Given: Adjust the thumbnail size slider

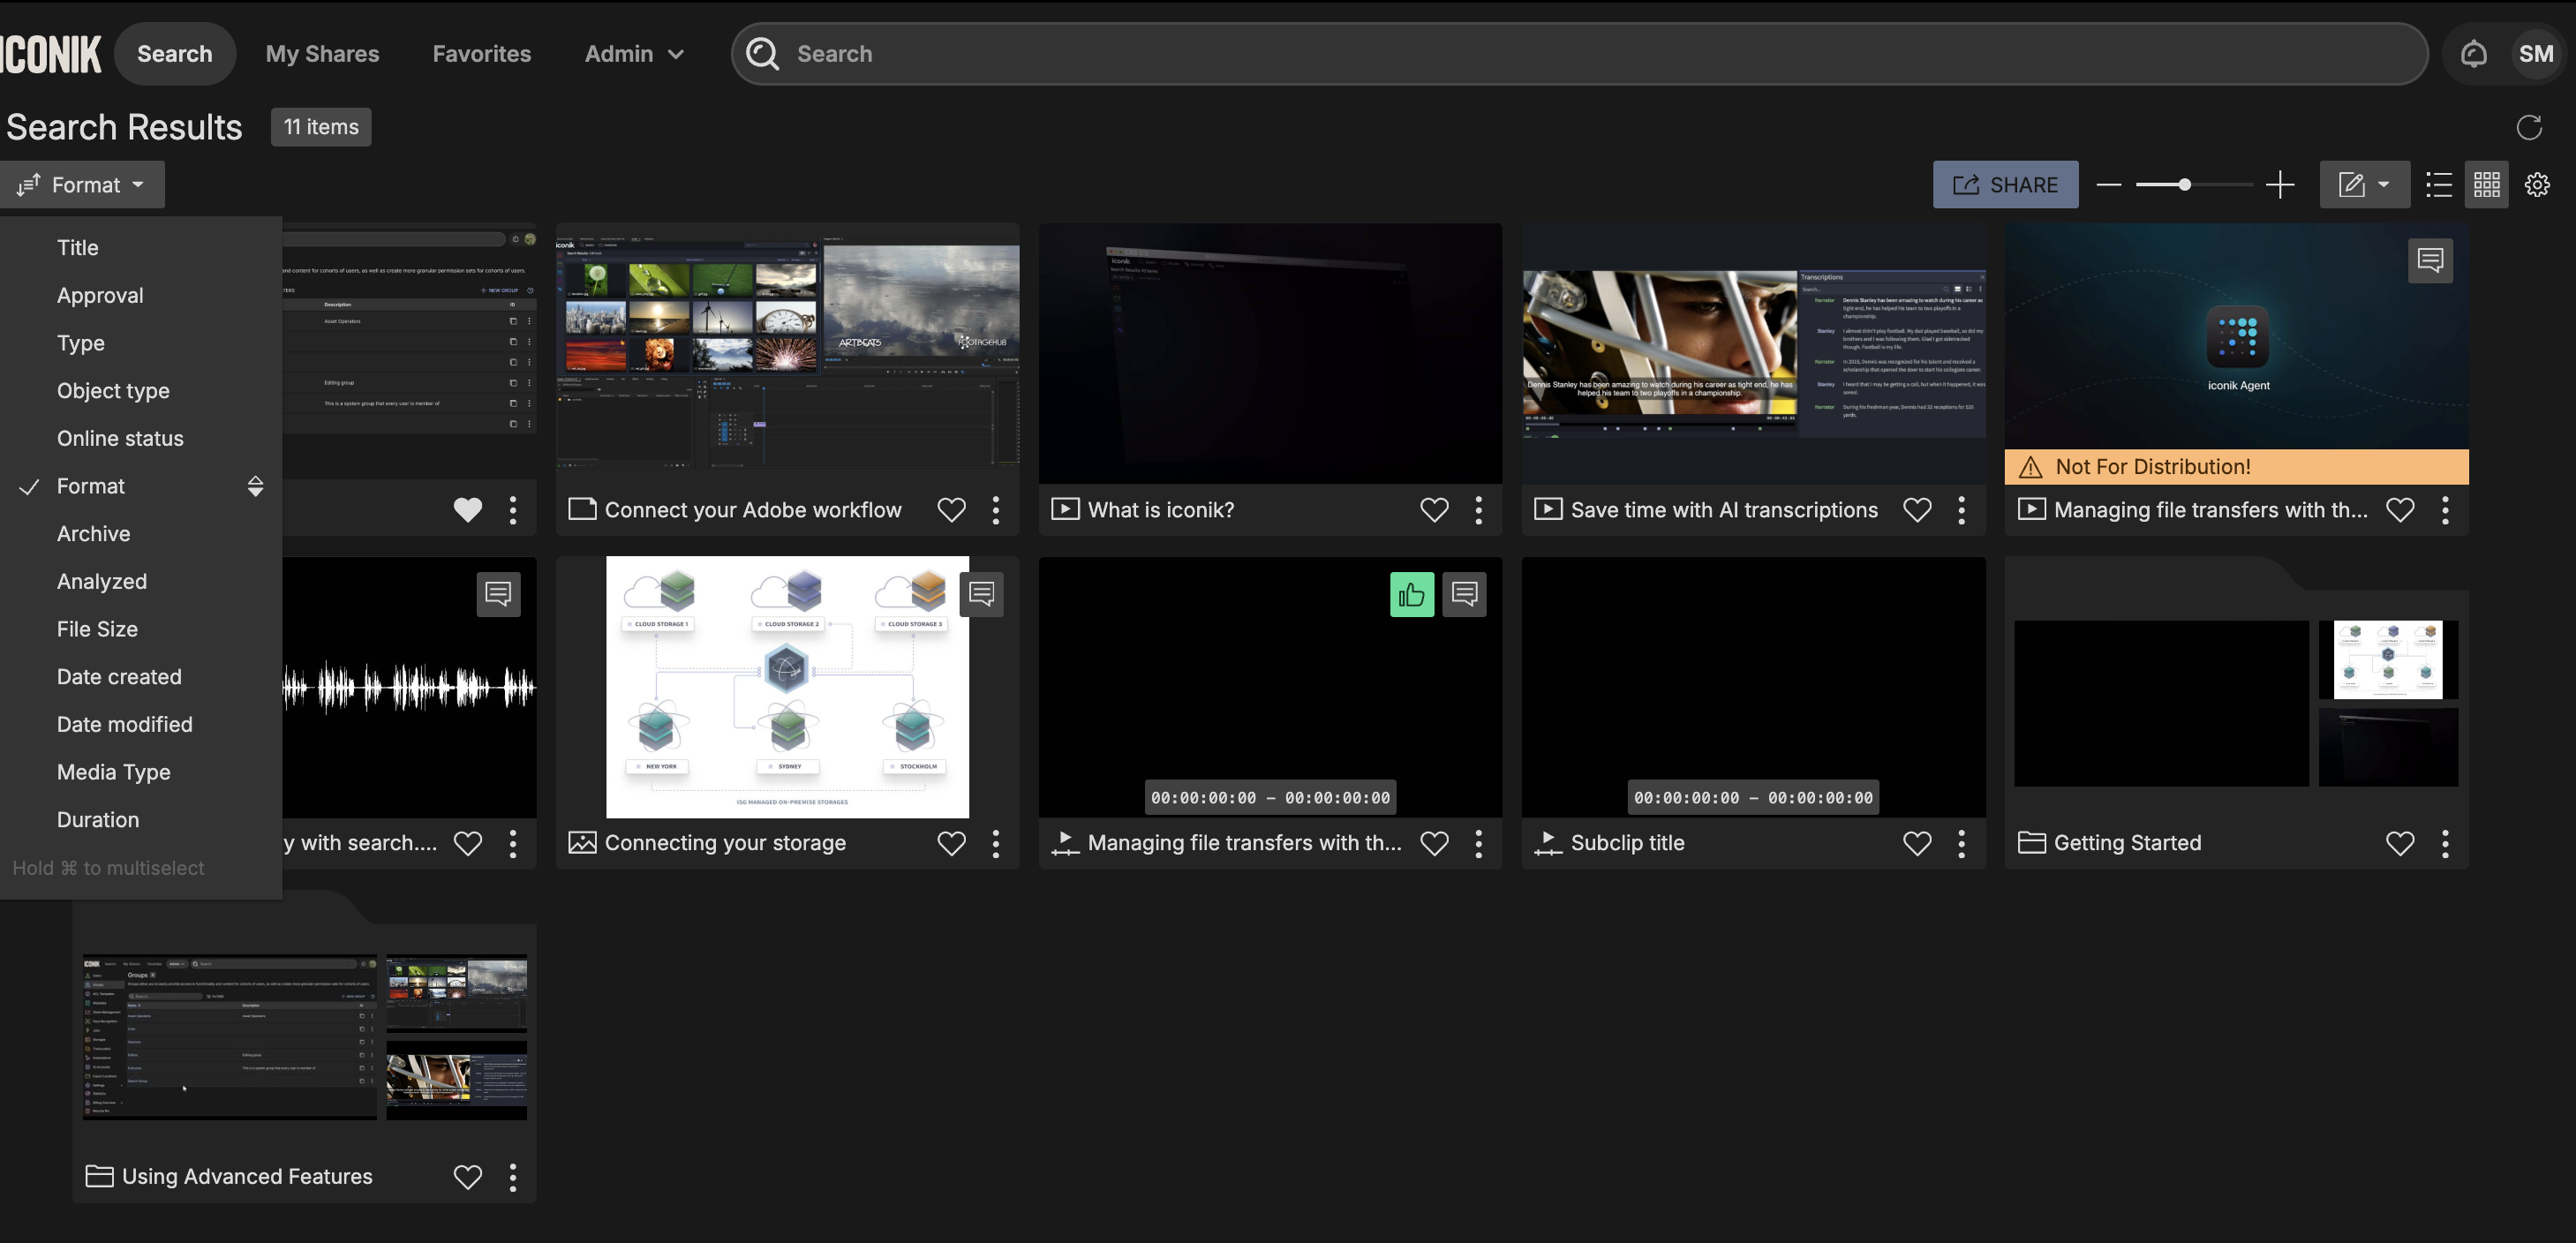Looking at the screenshot, I should point(2185,185).
